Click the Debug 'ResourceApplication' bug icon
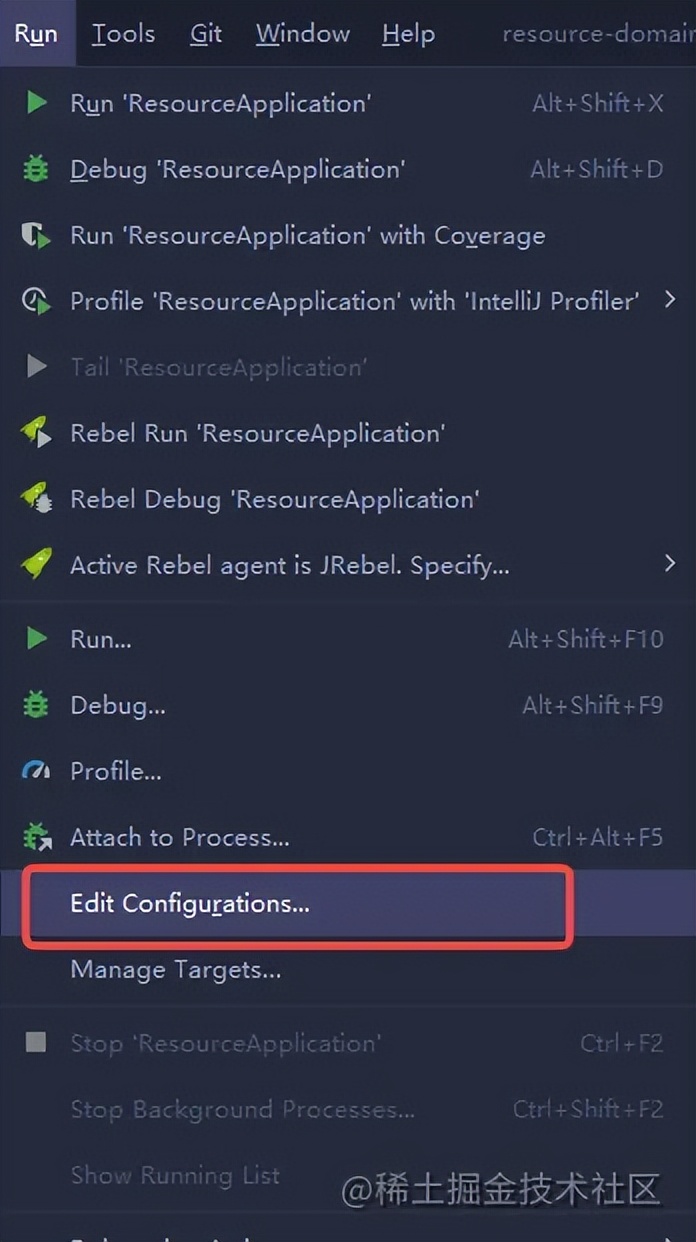Image resolution: width=696 pixels, height=1242 pixels. (36, 169)
